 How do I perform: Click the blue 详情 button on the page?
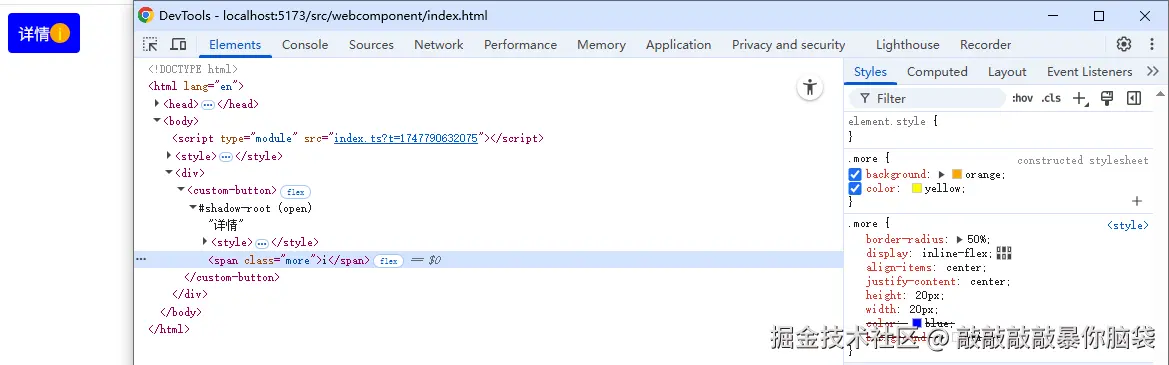click(43, 34)
